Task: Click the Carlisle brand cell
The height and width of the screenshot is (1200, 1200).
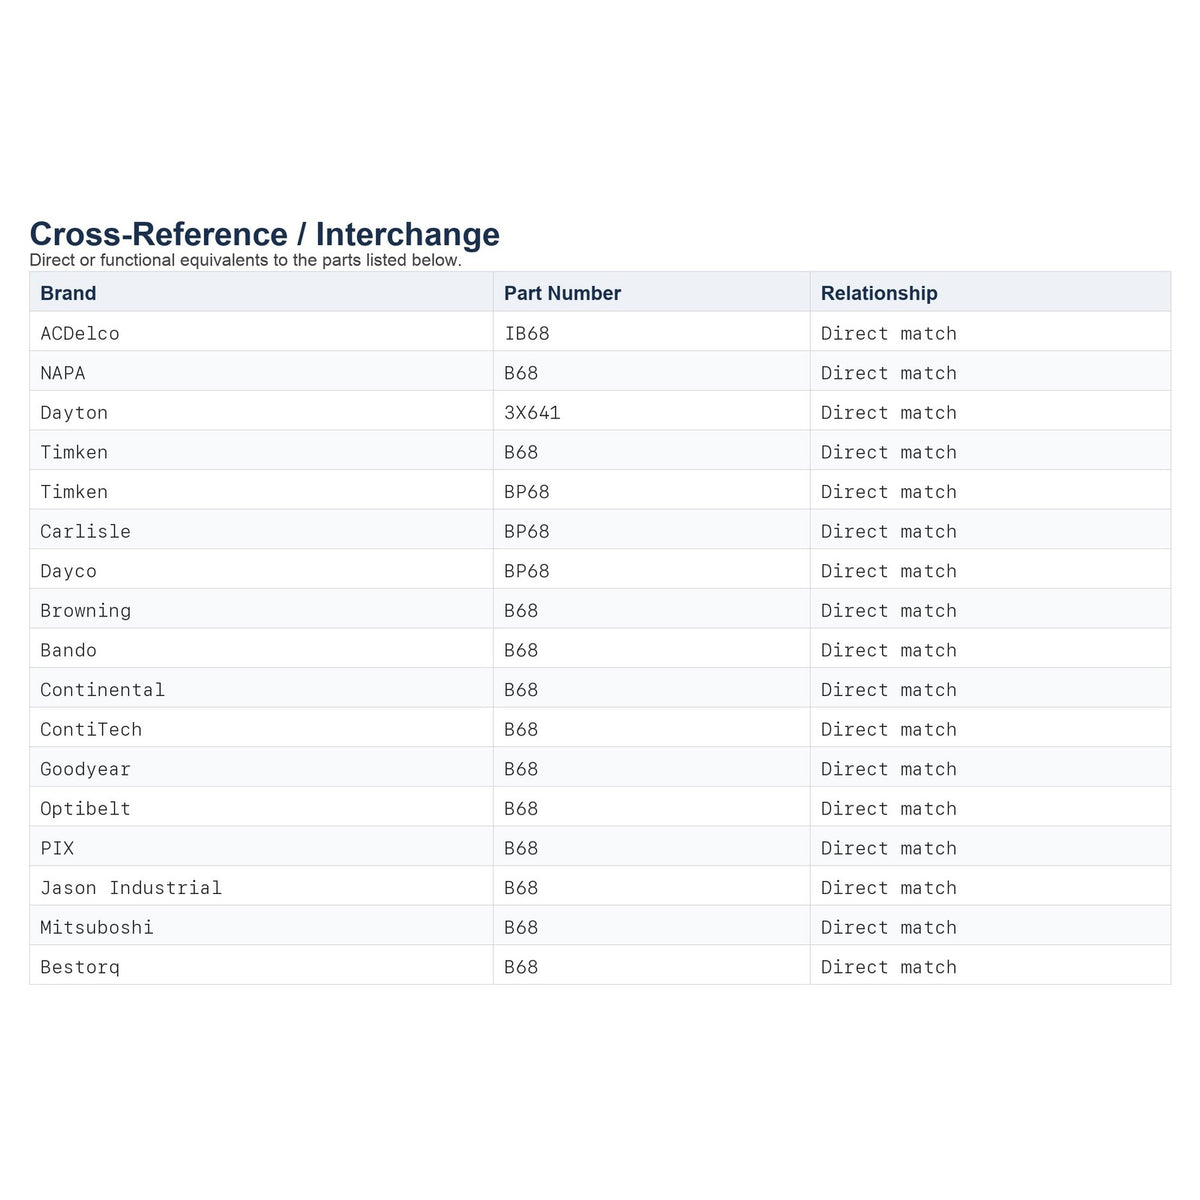Action: click(261, 531)
